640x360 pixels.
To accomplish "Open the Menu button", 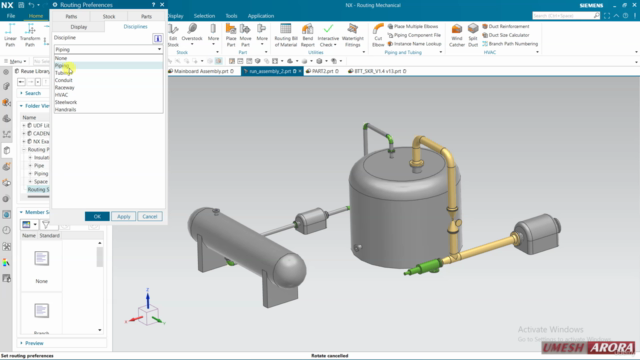I will pos(16,61).
